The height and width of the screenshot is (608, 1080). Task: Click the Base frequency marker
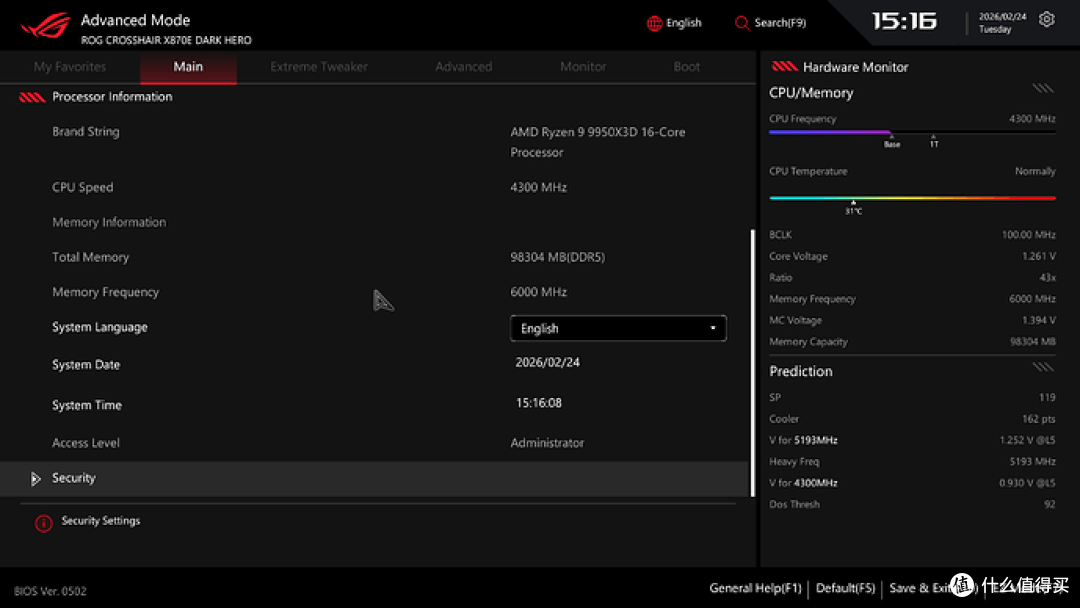click(x=891, y=141)
